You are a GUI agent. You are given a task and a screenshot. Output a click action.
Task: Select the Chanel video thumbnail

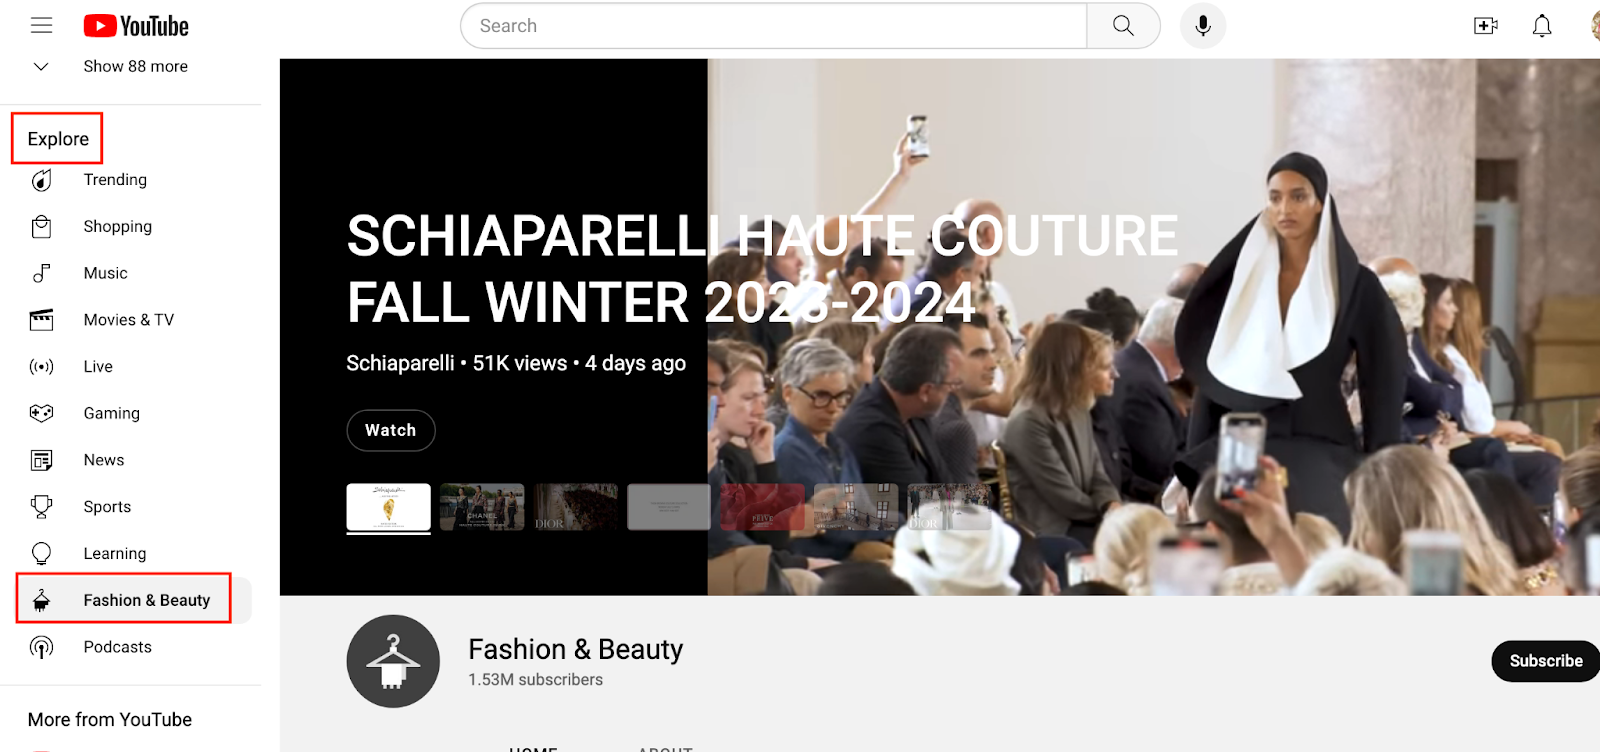(482, 507)
